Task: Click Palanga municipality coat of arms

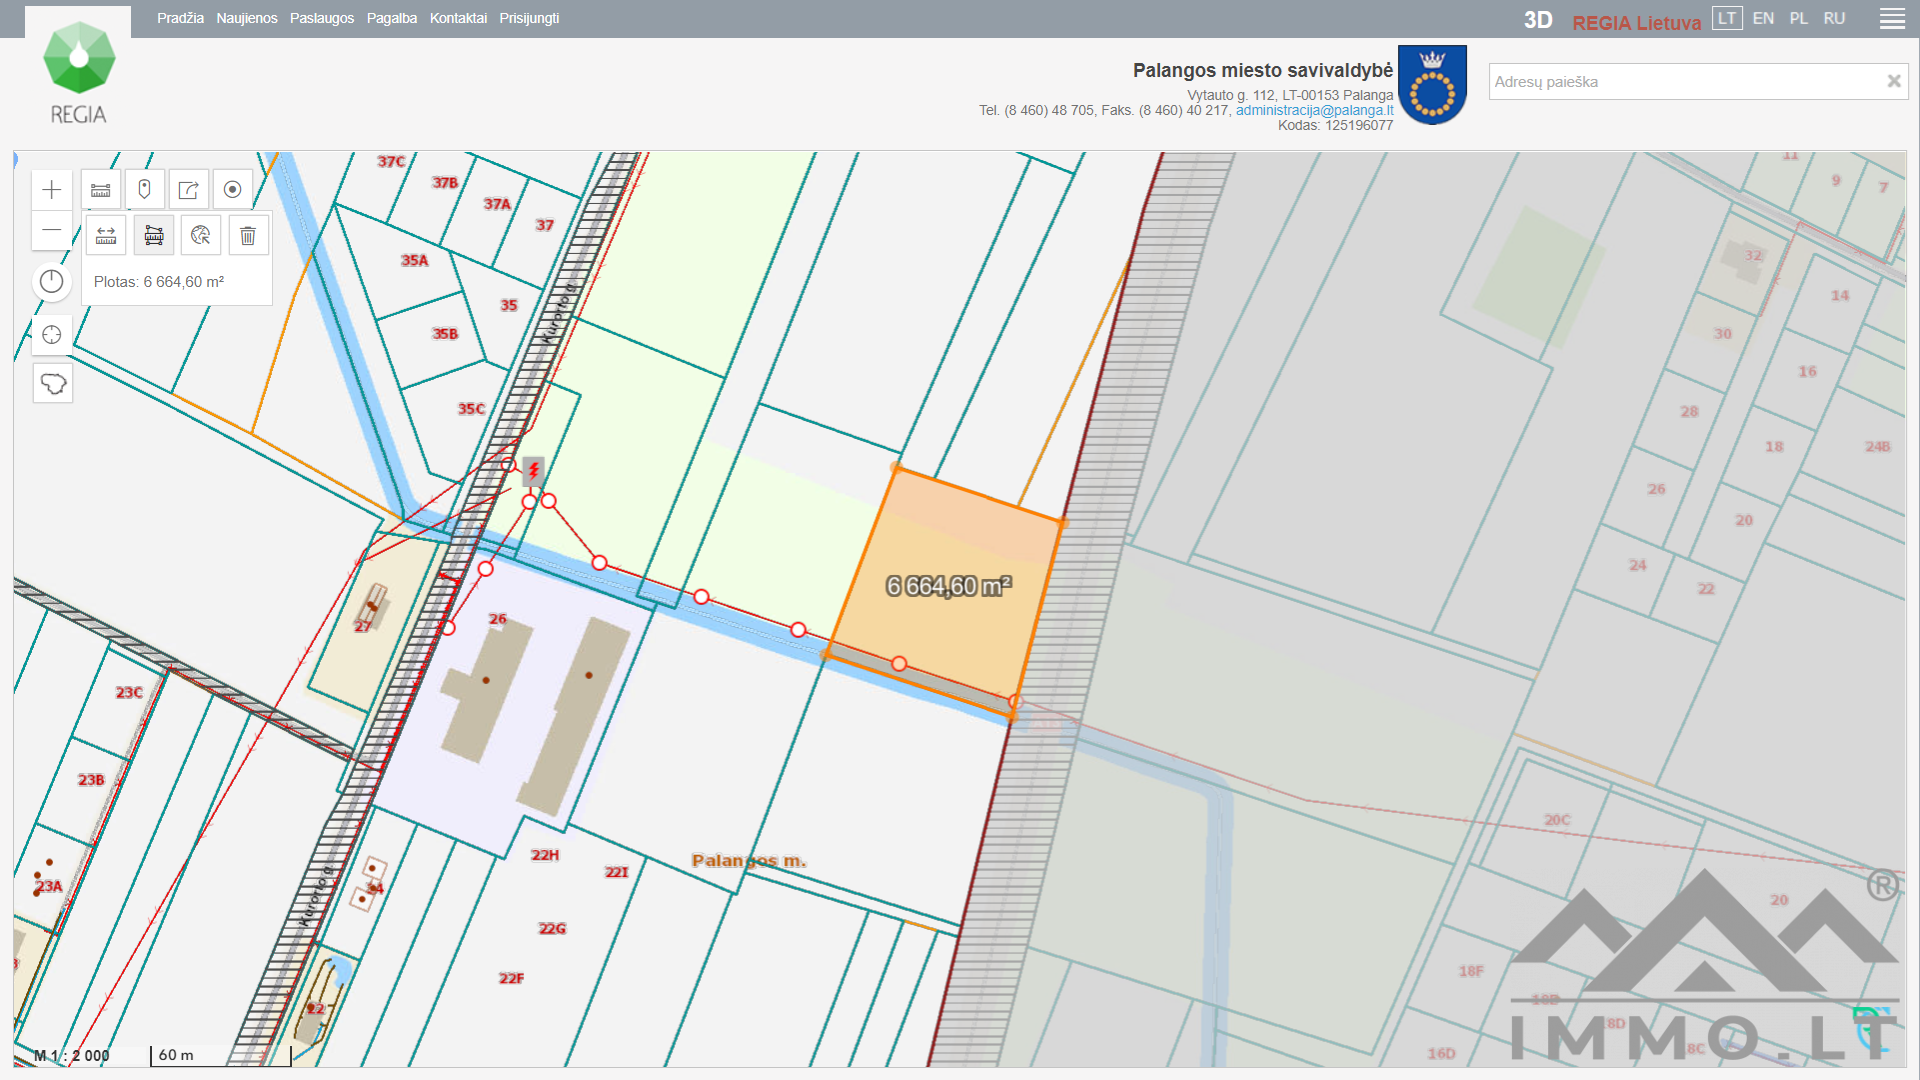Action: pyautogui.click(x=1432, y=85)
